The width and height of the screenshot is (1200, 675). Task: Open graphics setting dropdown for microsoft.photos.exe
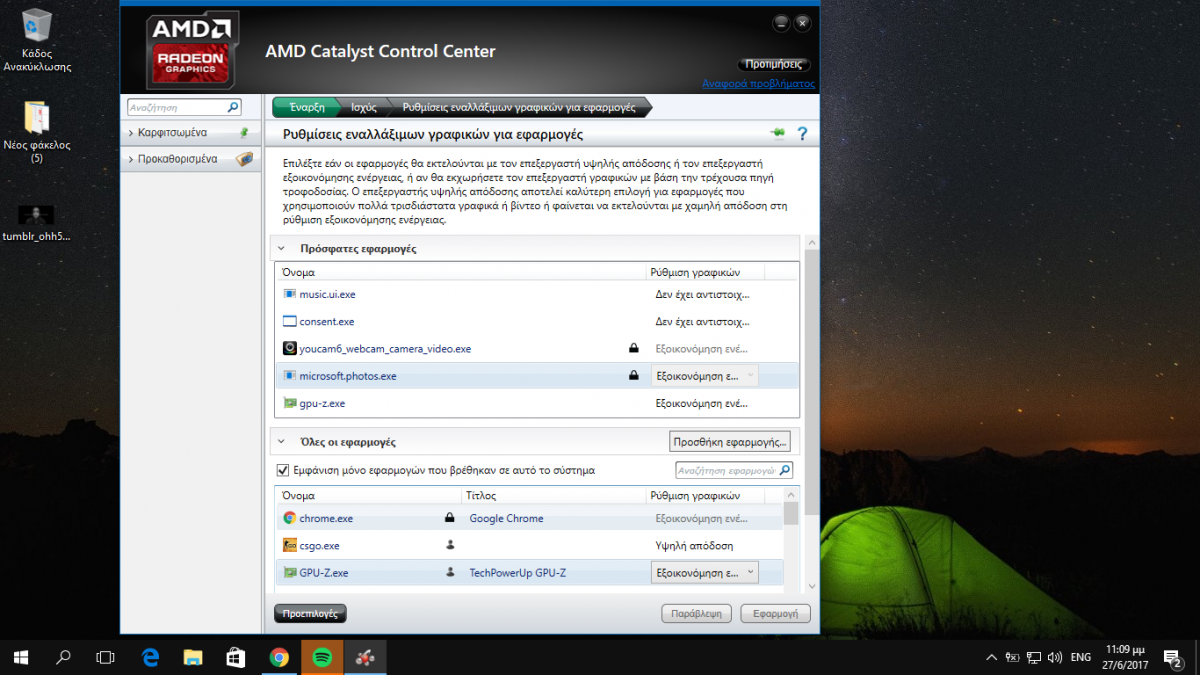(x=704, y=376)
